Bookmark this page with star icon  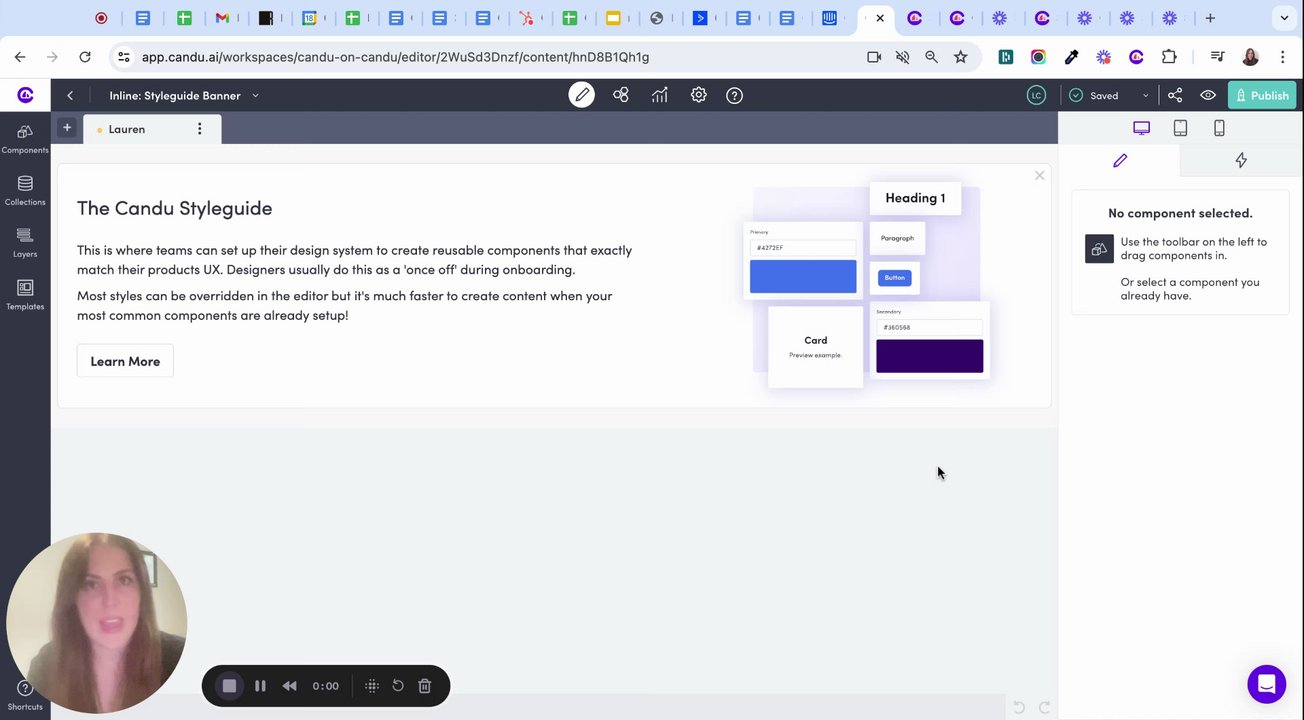961,57
